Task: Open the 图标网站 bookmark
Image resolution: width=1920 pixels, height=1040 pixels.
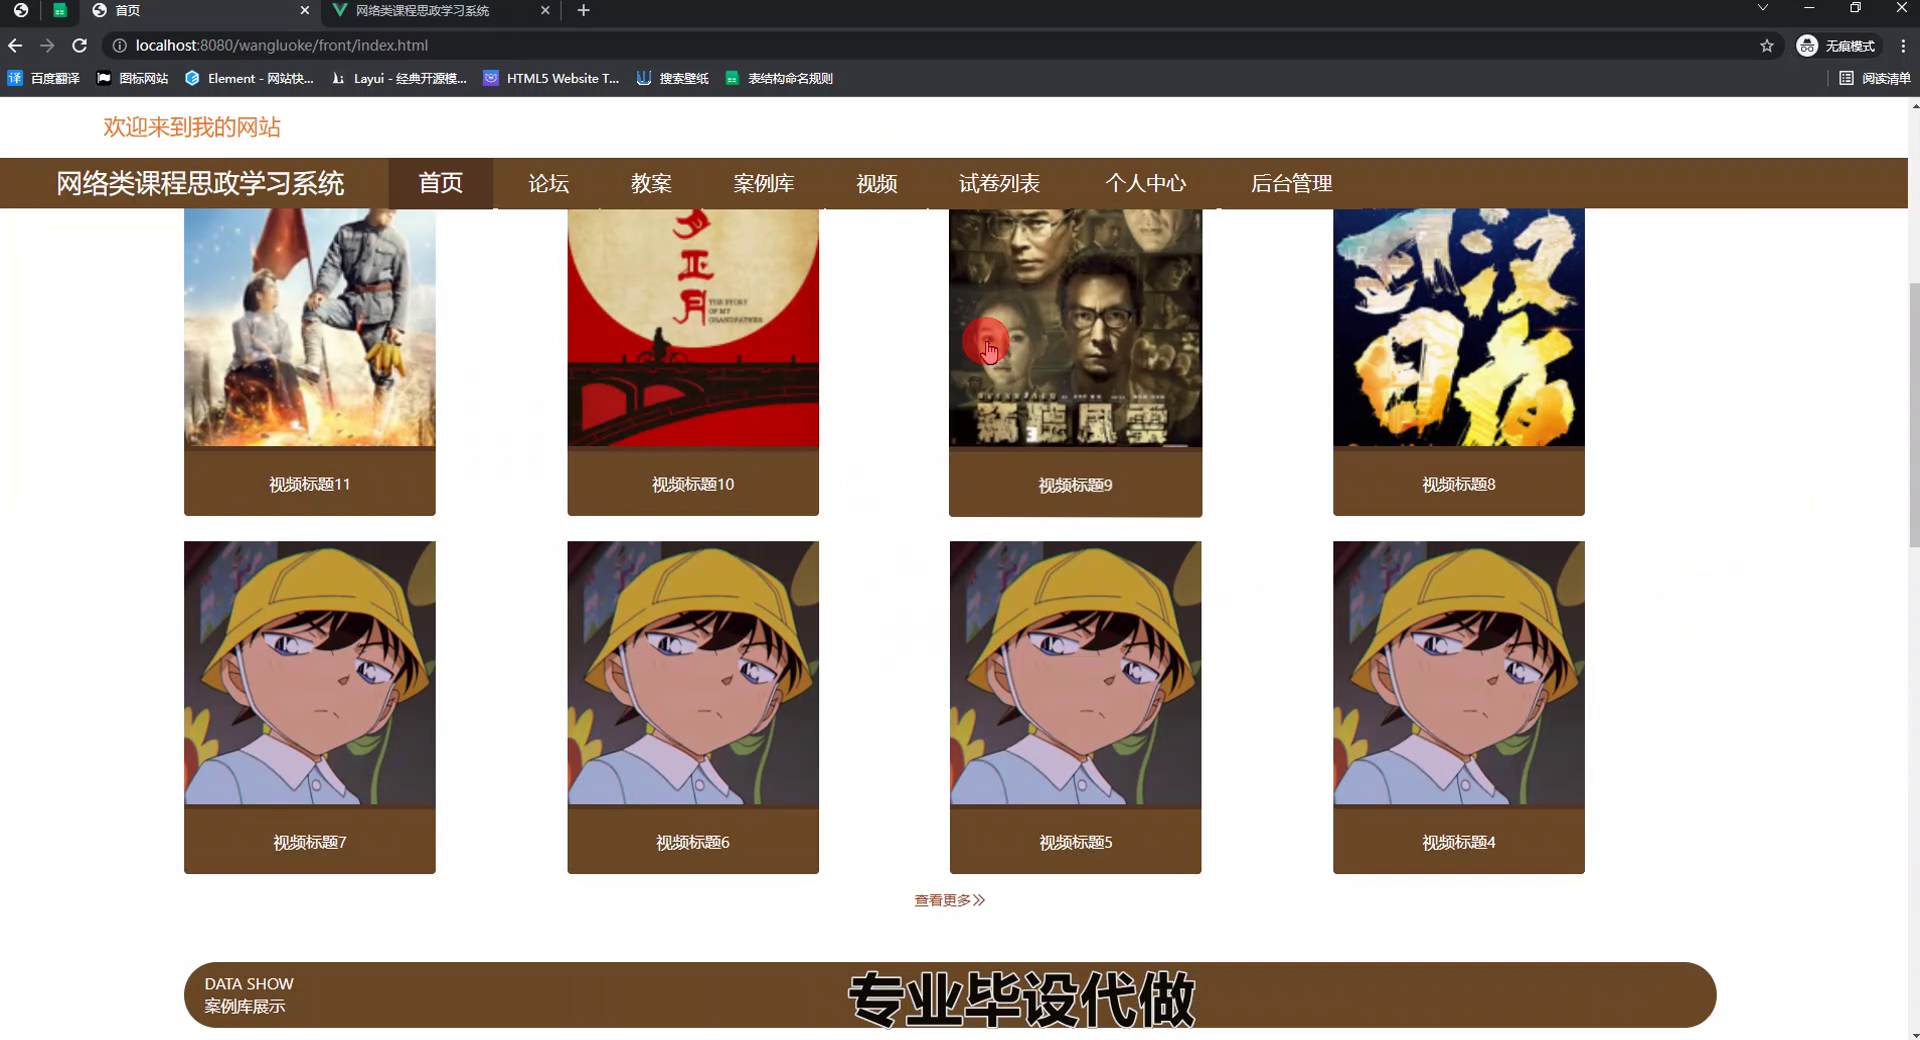Action: coord(132,78)
